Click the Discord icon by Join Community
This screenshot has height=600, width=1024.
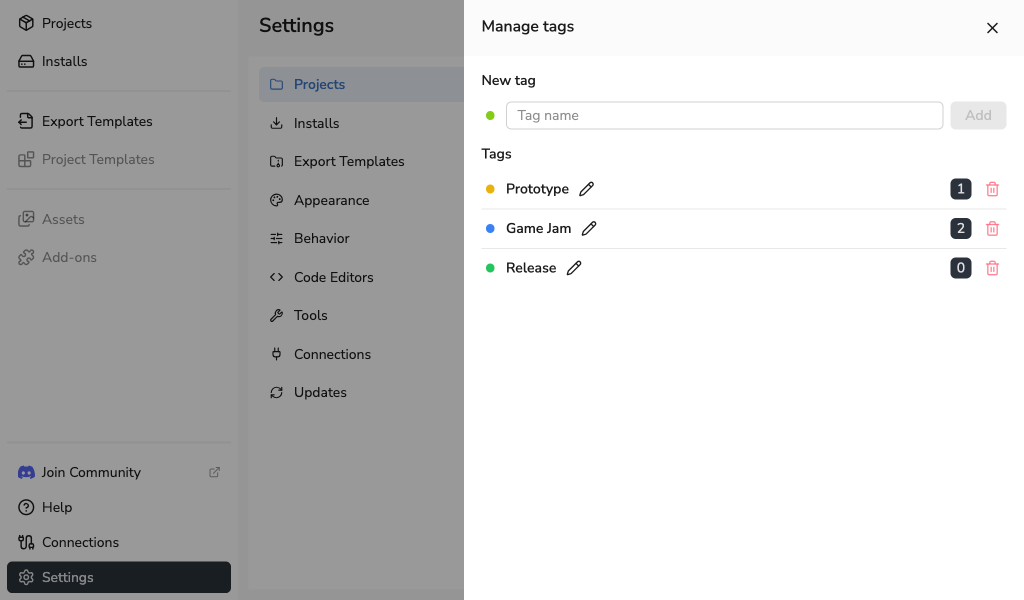click(26, 472)
